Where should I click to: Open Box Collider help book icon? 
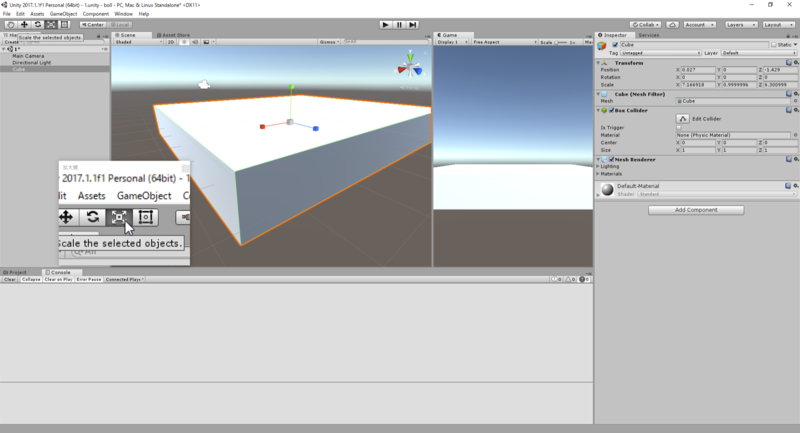789,110
